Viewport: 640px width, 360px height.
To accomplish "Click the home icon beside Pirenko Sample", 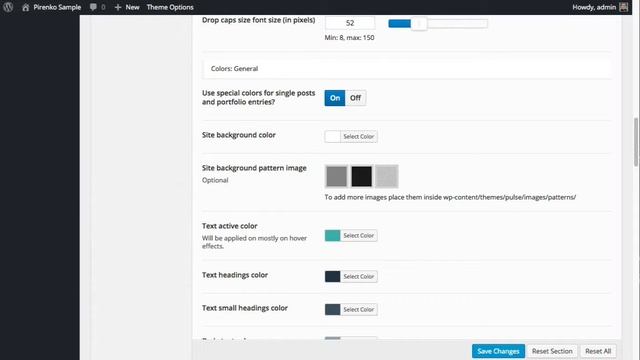I will [x=25, y=7].
